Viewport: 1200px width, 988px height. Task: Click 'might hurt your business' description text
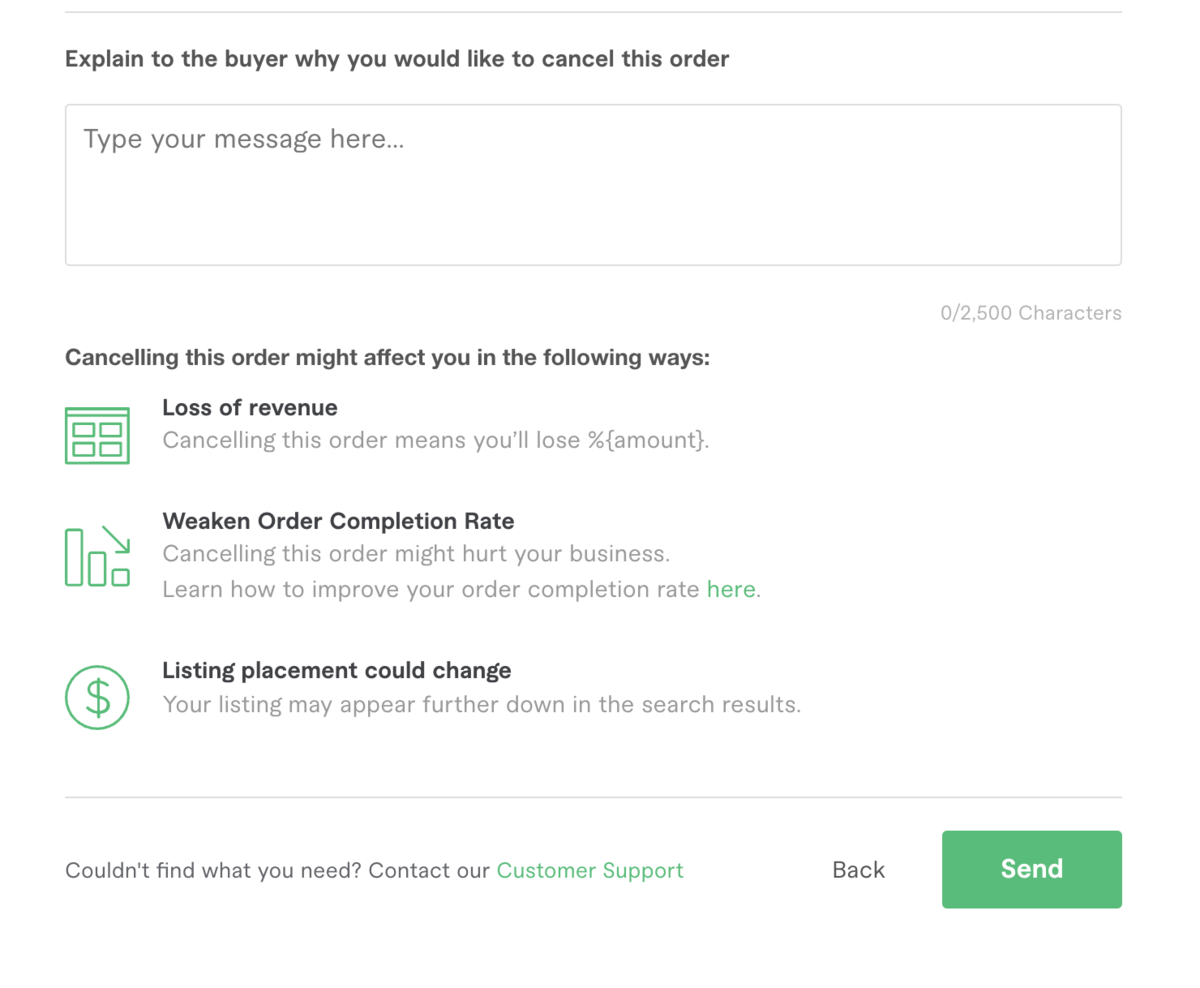coord(416,553)
